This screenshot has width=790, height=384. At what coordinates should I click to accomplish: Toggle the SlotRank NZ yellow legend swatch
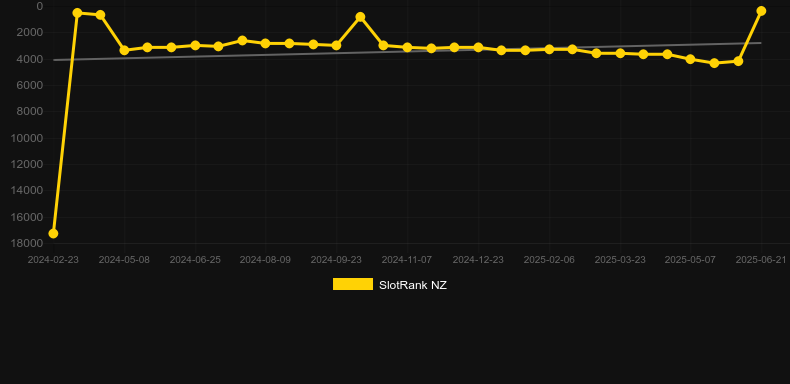353,284
